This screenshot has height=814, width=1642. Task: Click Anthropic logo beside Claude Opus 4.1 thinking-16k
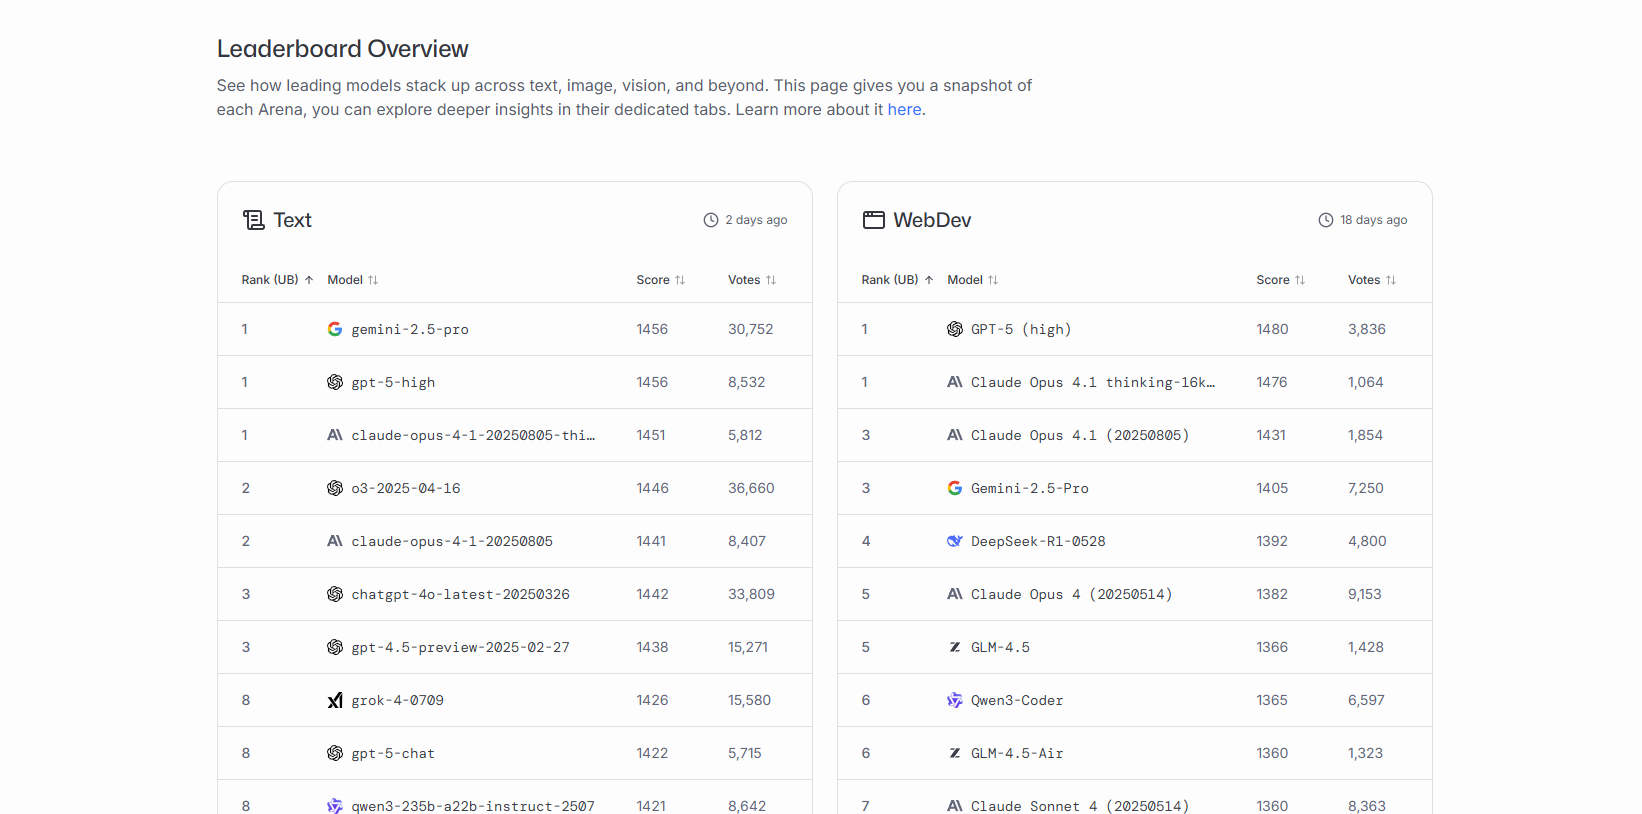tap(955, 382)
